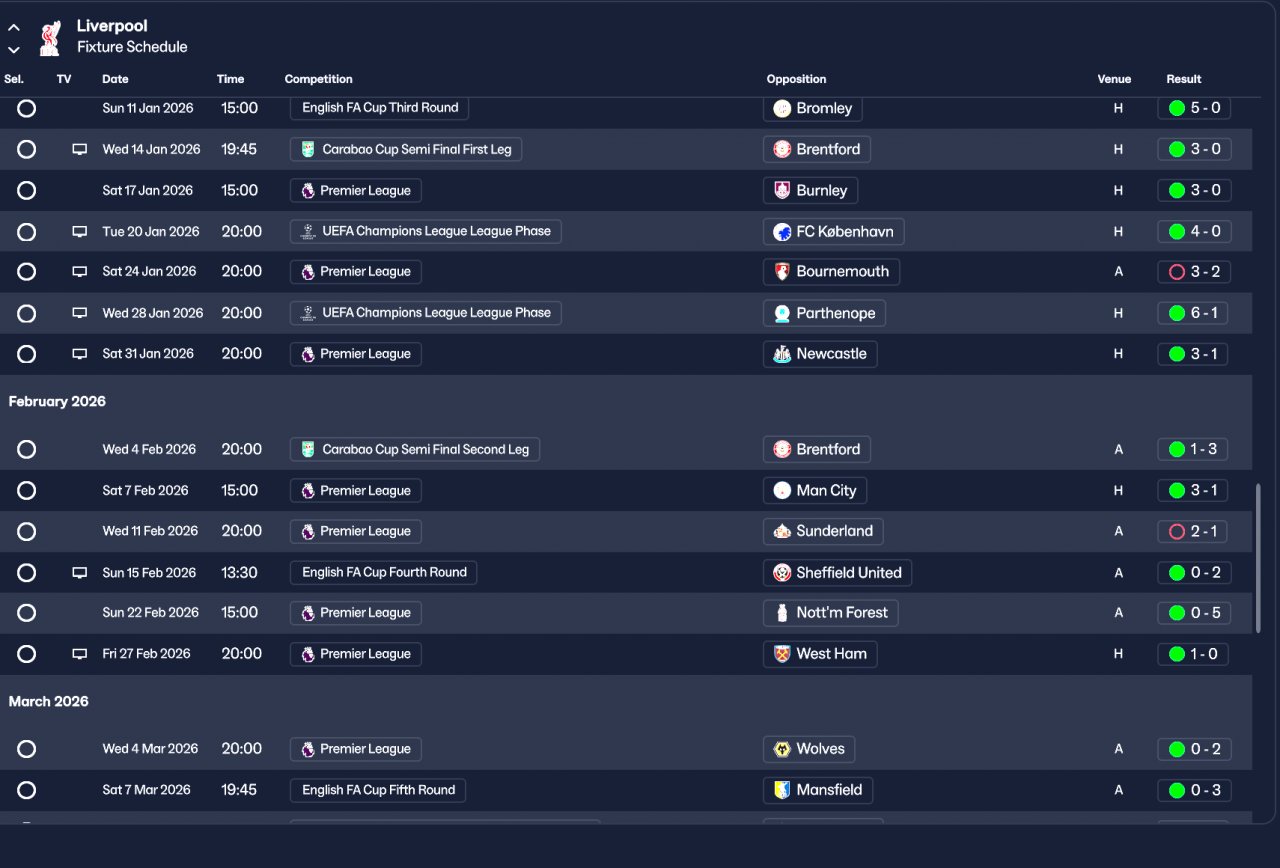Select the Man City fixture radio button
1280x868 pixels.
coord(27,491)
